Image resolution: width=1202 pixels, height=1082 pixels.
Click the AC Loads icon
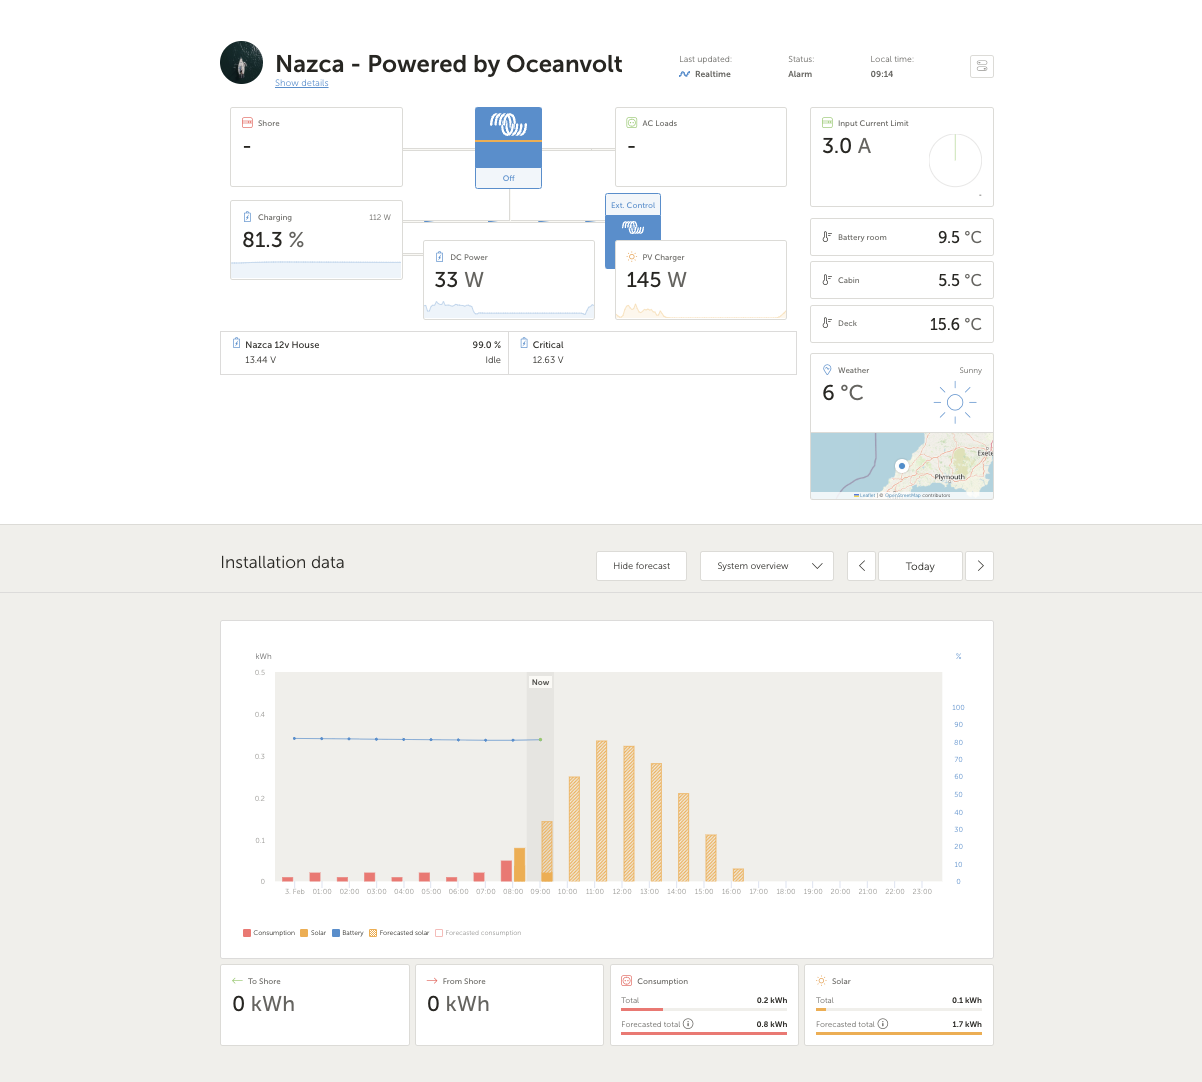pos(632,123)
